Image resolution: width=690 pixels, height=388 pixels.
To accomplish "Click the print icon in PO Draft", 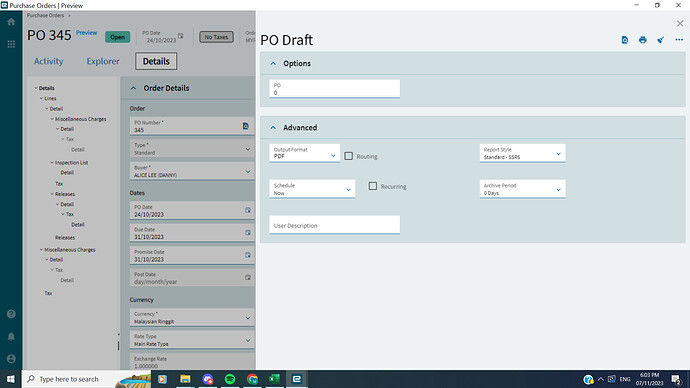I will pyautogui.click(x=642, y=40).
